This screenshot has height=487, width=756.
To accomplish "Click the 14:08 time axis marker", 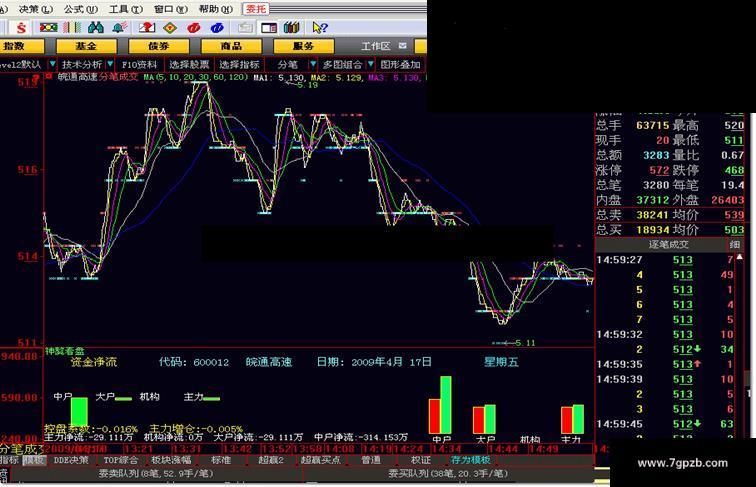I will tap(341, 449).
